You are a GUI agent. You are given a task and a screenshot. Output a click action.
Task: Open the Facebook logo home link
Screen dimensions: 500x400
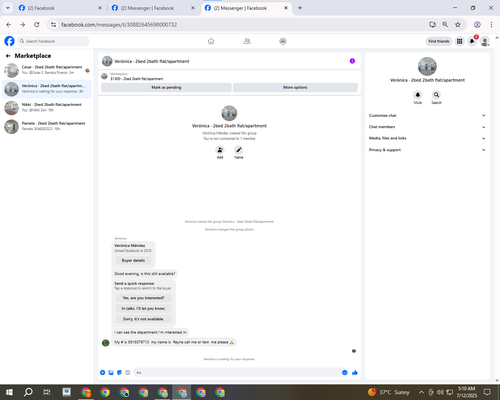coord(9,41)
